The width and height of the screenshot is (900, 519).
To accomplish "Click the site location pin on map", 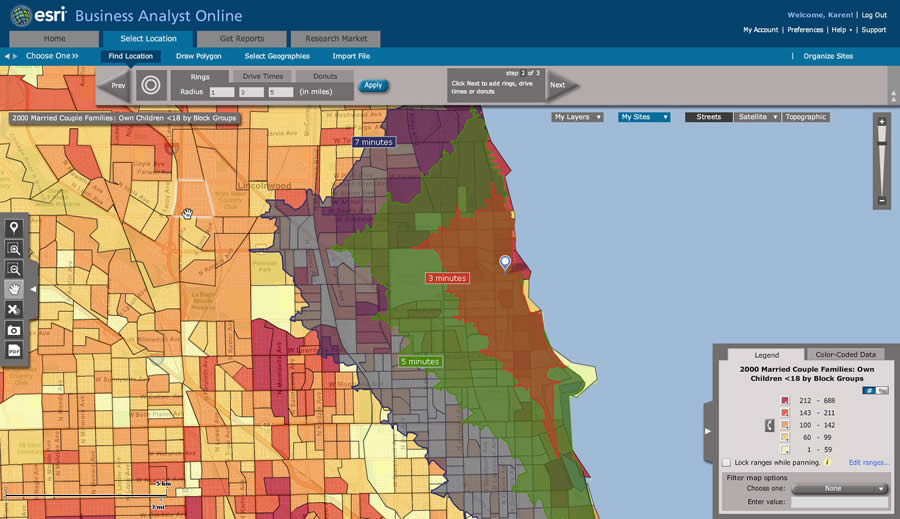I will click(x=505, y=263).
